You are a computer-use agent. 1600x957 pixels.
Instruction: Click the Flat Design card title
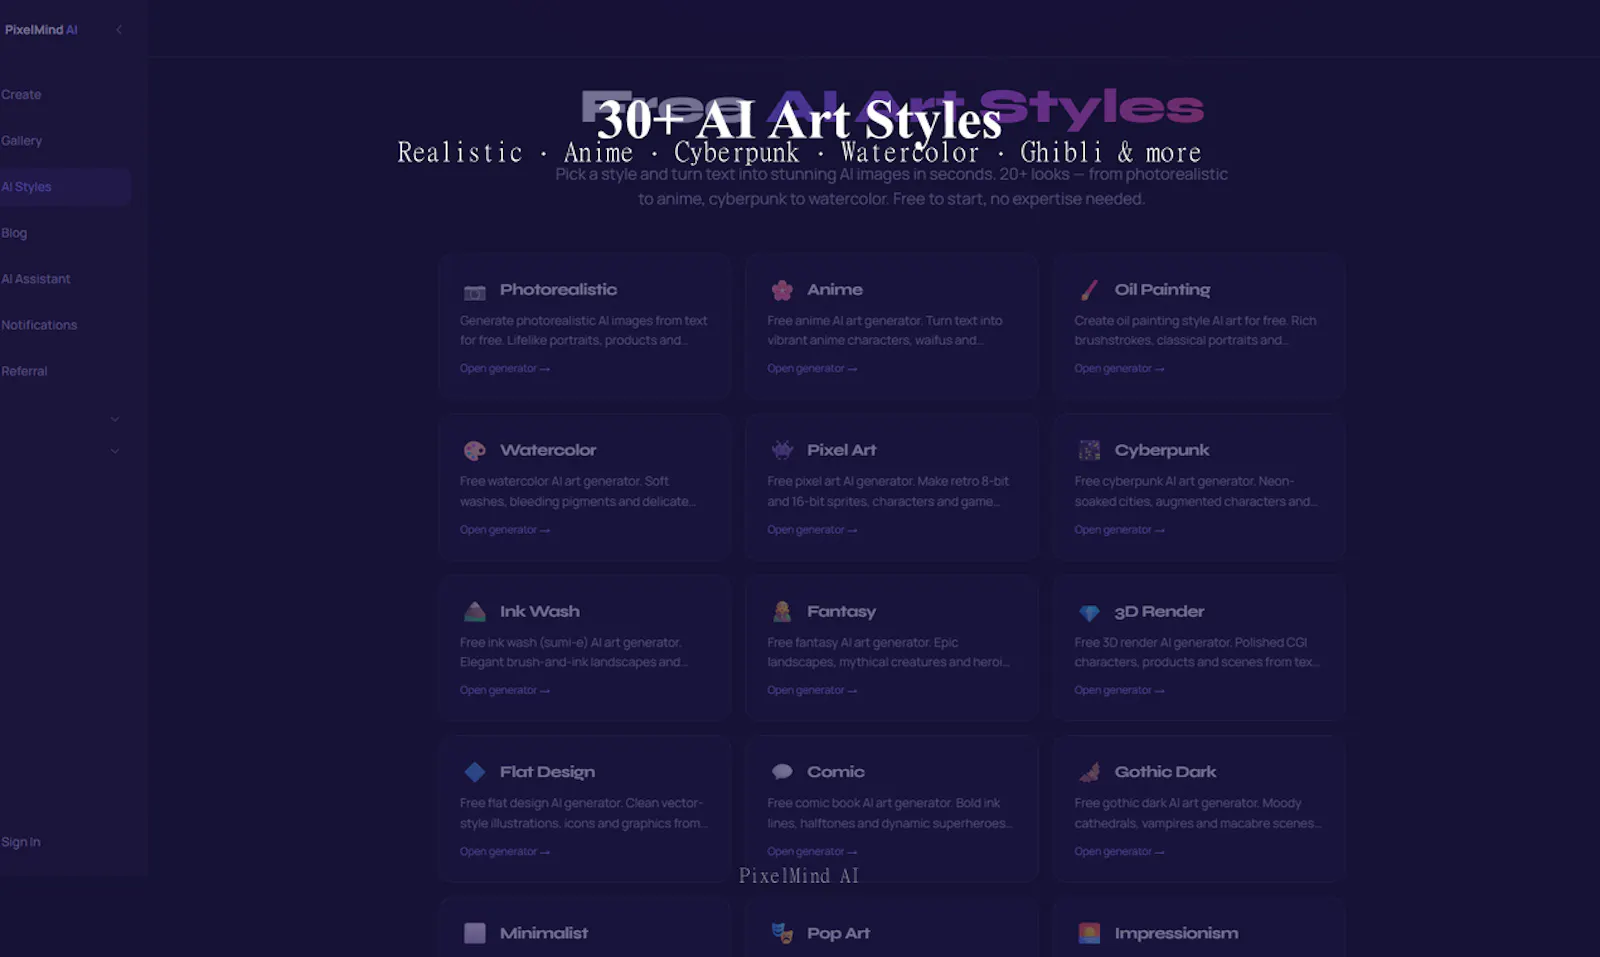pos(547,772)
